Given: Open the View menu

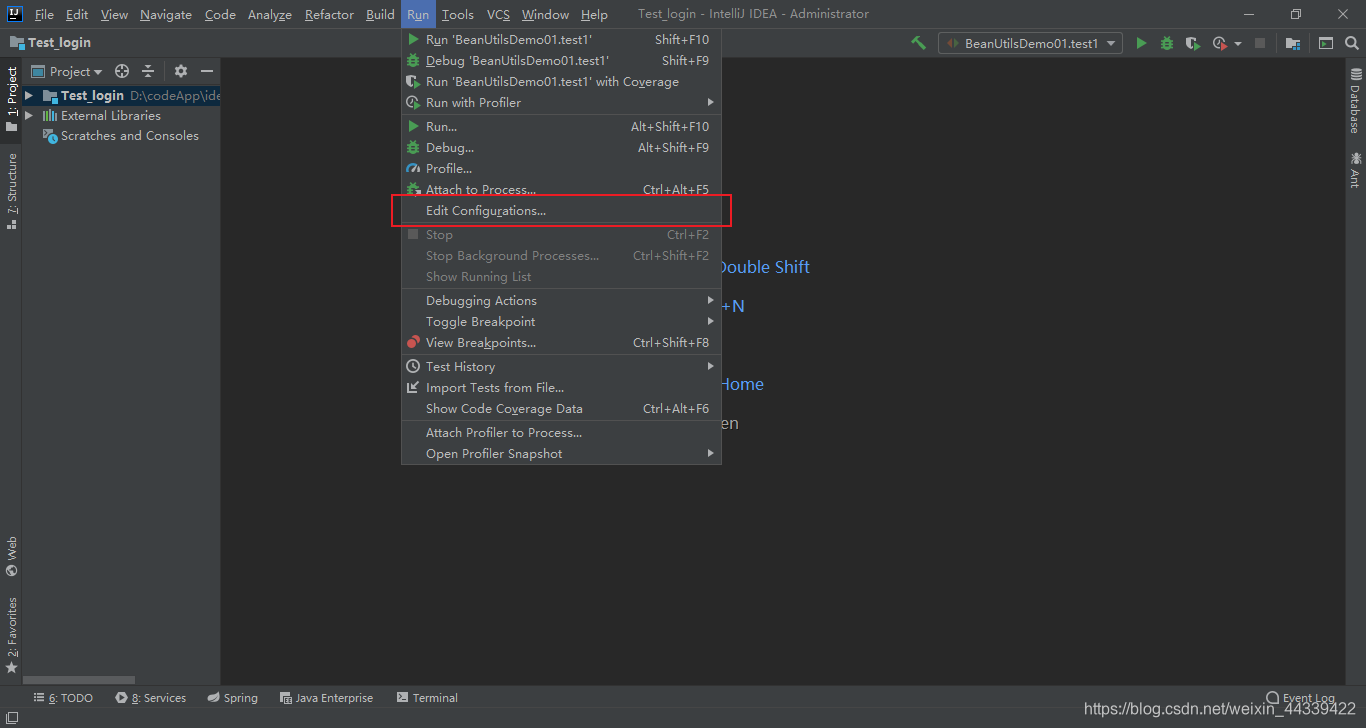Looking at the screenshot, I should click(x=114, y=14).
